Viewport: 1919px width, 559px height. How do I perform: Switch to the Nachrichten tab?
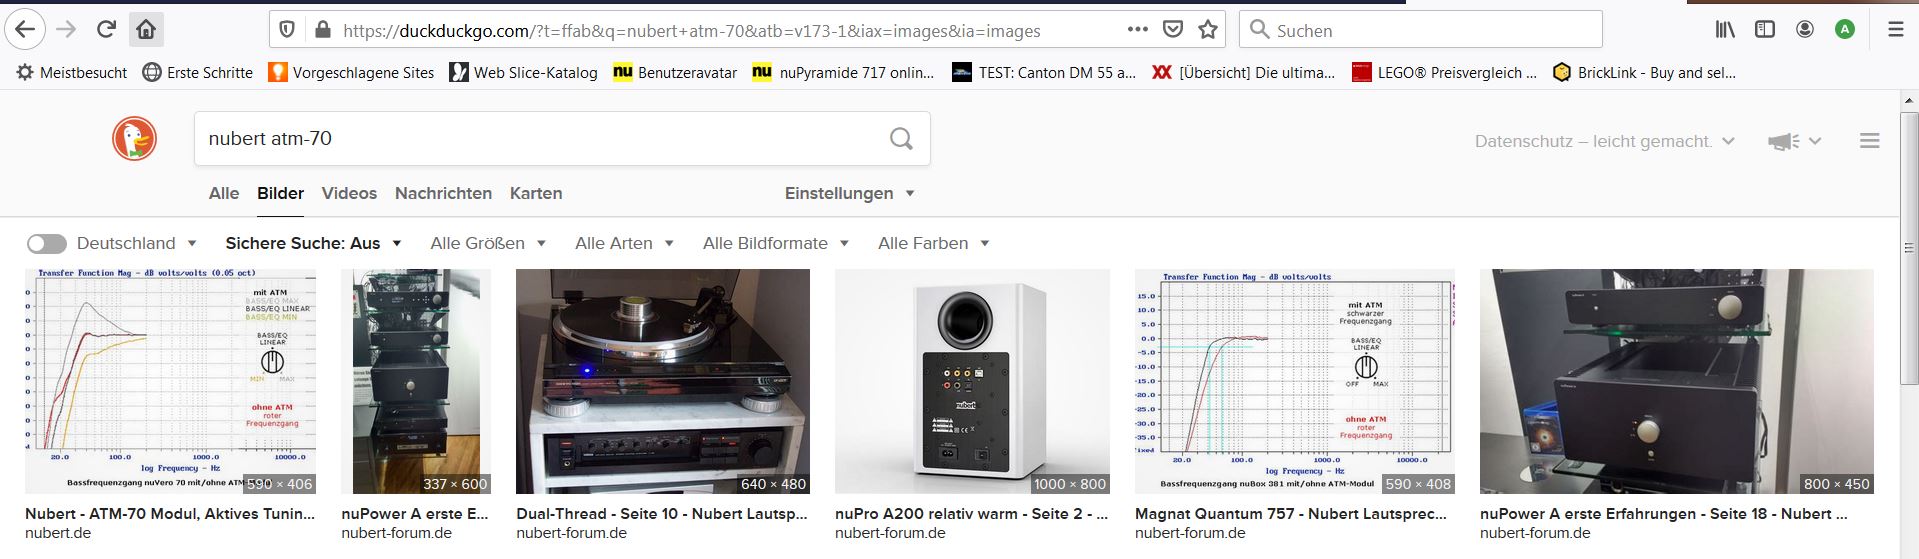[x=443, y=193]
